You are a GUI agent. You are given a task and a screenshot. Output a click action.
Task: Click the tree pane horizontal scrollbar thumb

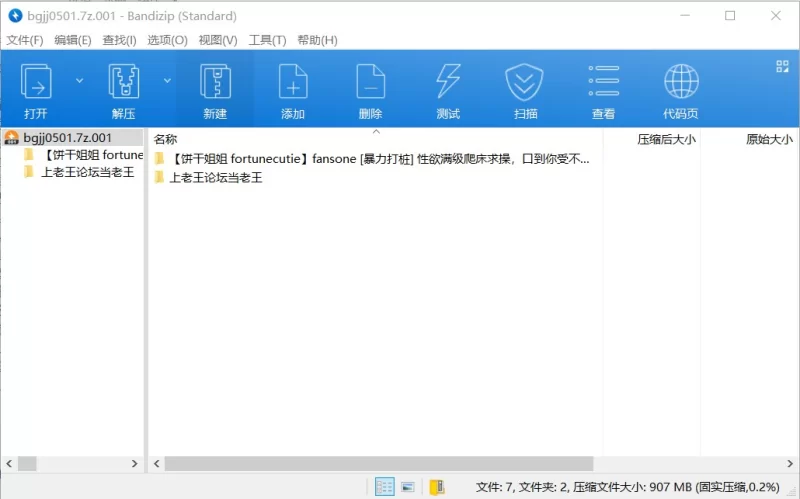click(27, 463)
